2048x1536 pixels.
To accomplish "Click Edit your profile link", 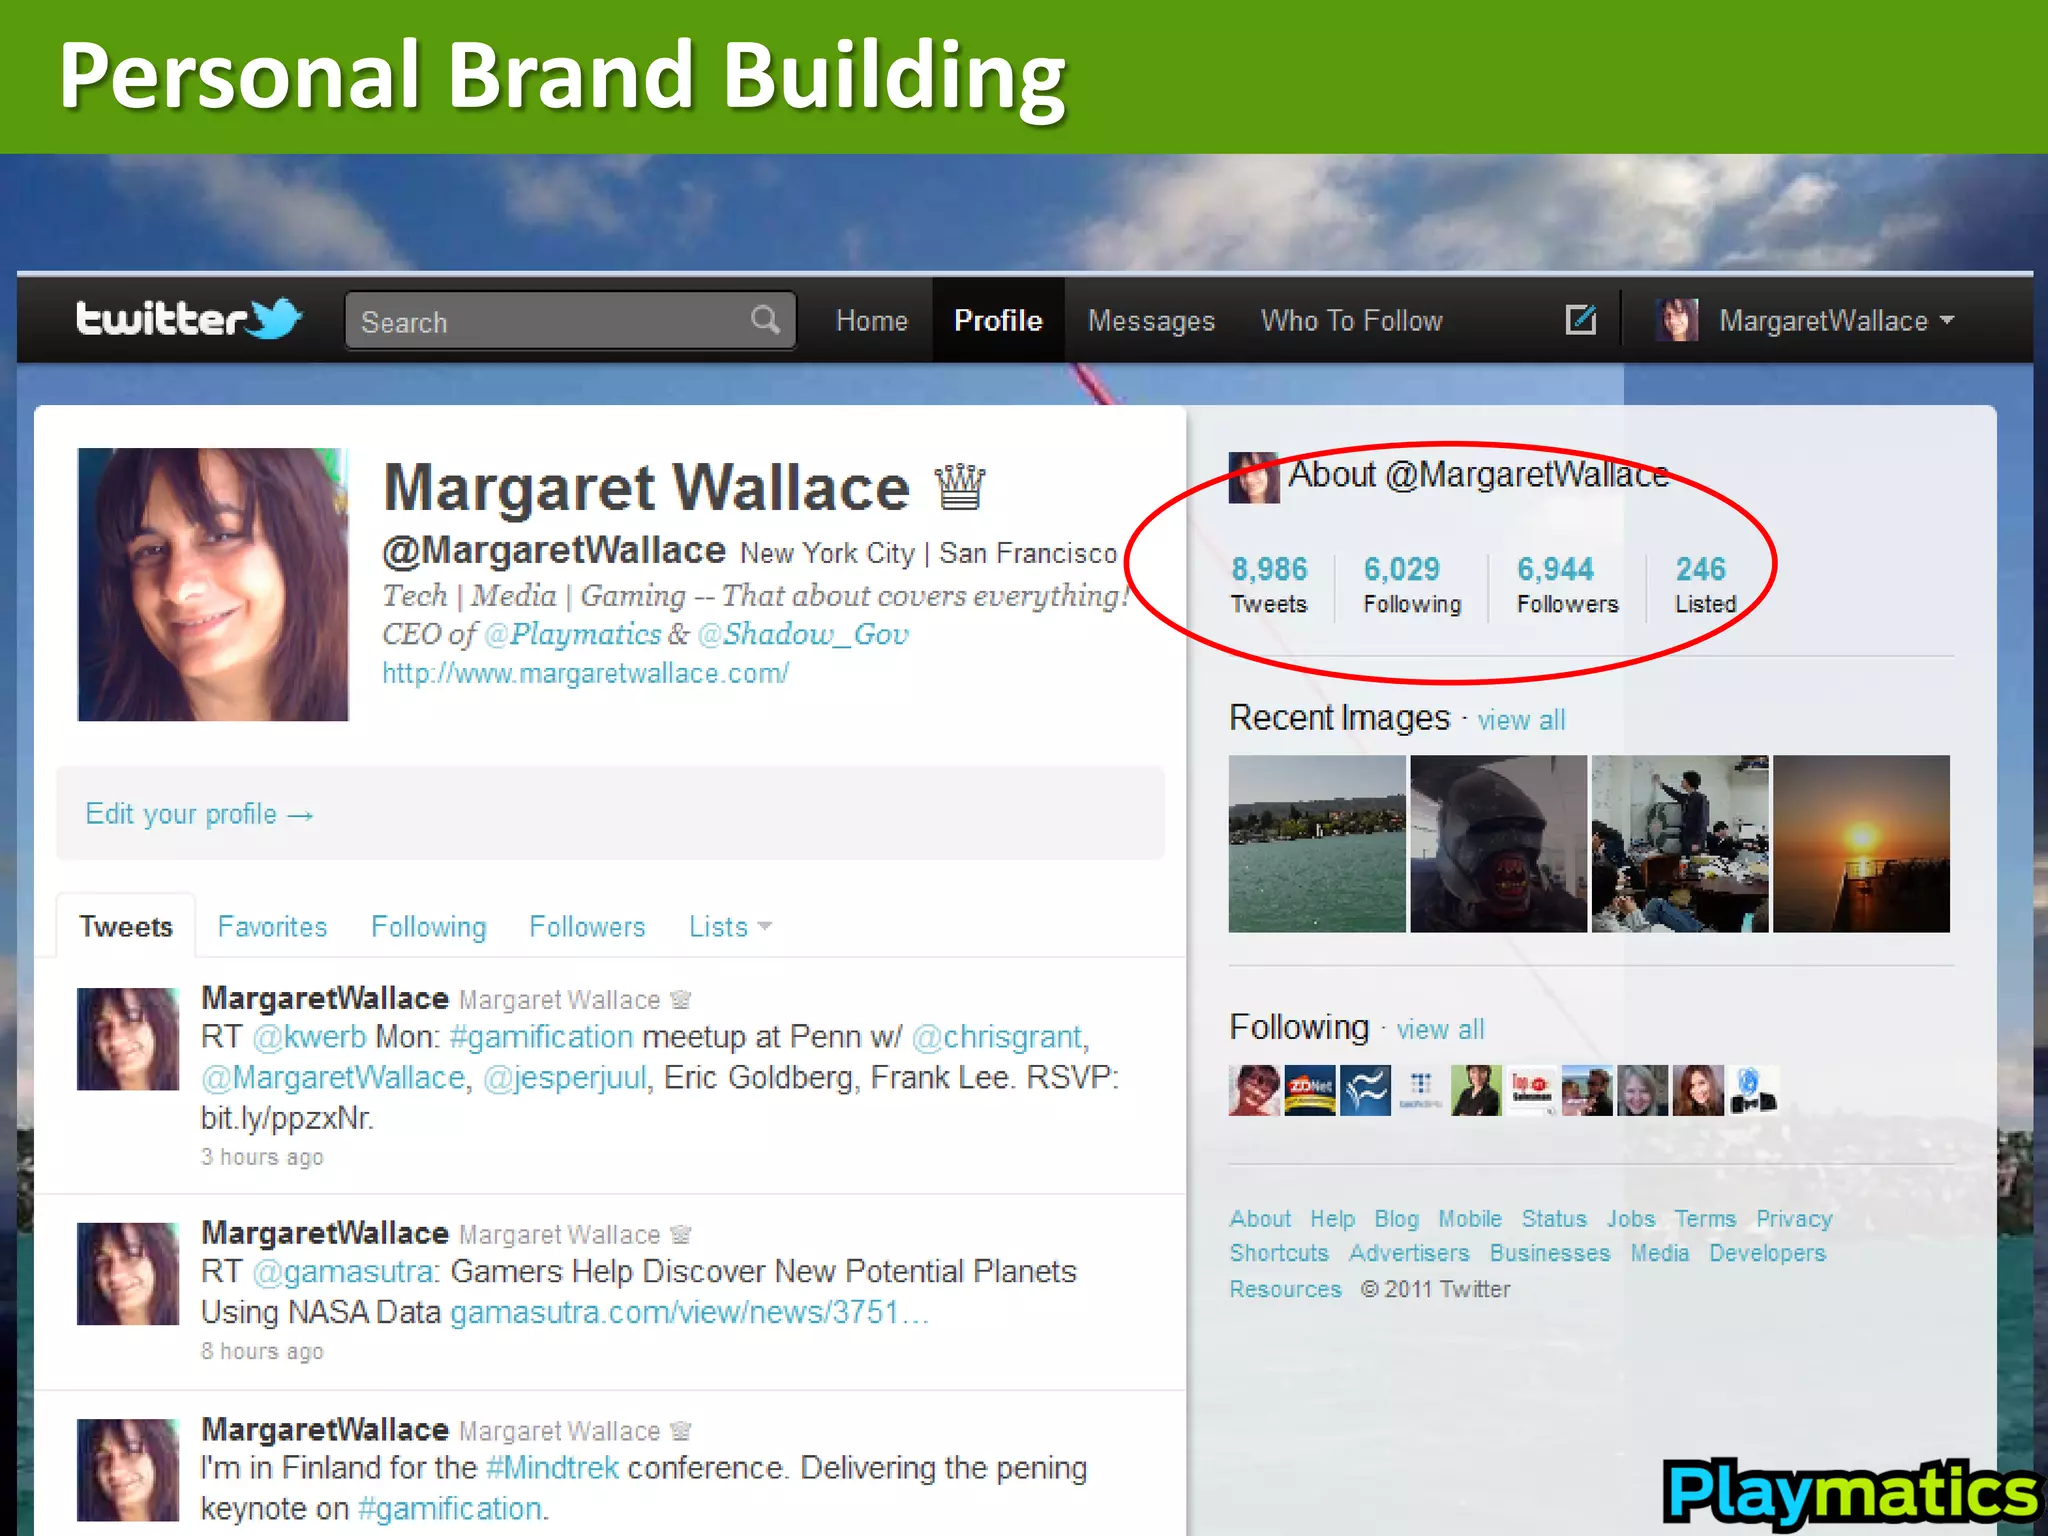I will click(200, 814).
